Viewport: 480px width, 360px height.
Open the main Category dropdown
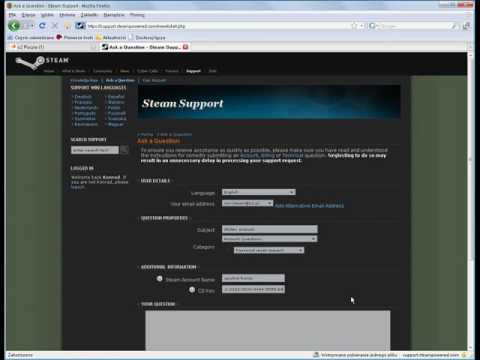tap(270, 239)
